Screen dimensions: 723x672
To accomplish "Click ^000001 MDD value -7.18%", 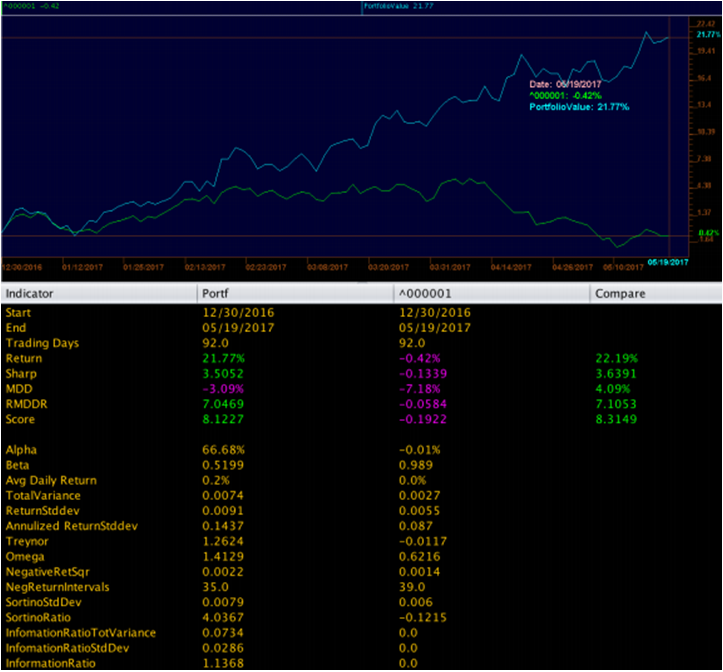I will pyautogui.click(x=420, y=389).
